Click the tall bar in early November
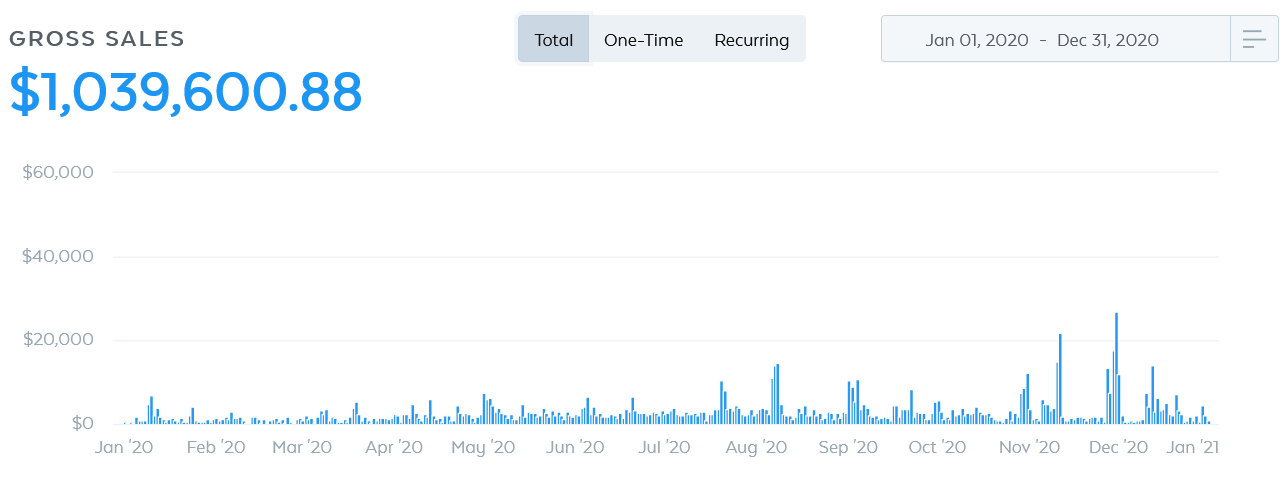 [1060, 379]
